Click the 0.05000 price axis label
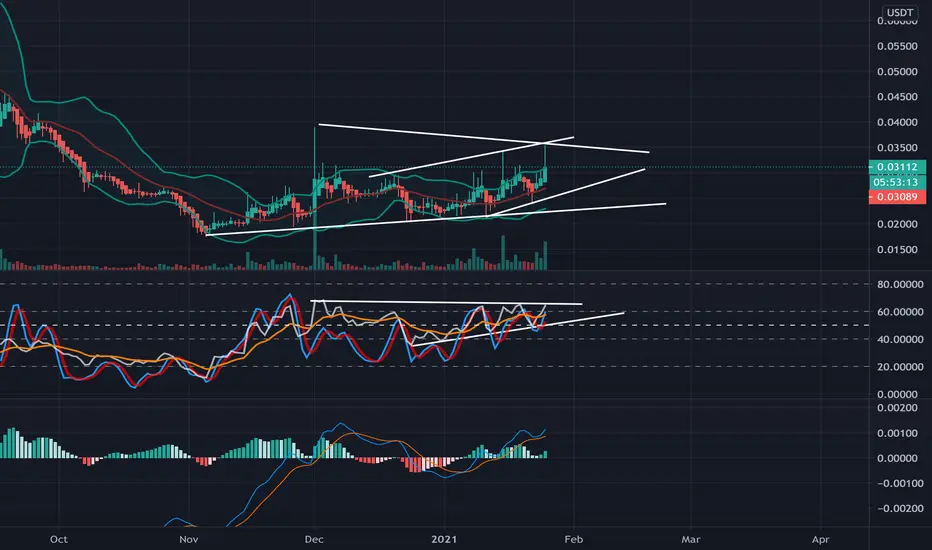This screenshot has width=932, height=550. point(897,72)
